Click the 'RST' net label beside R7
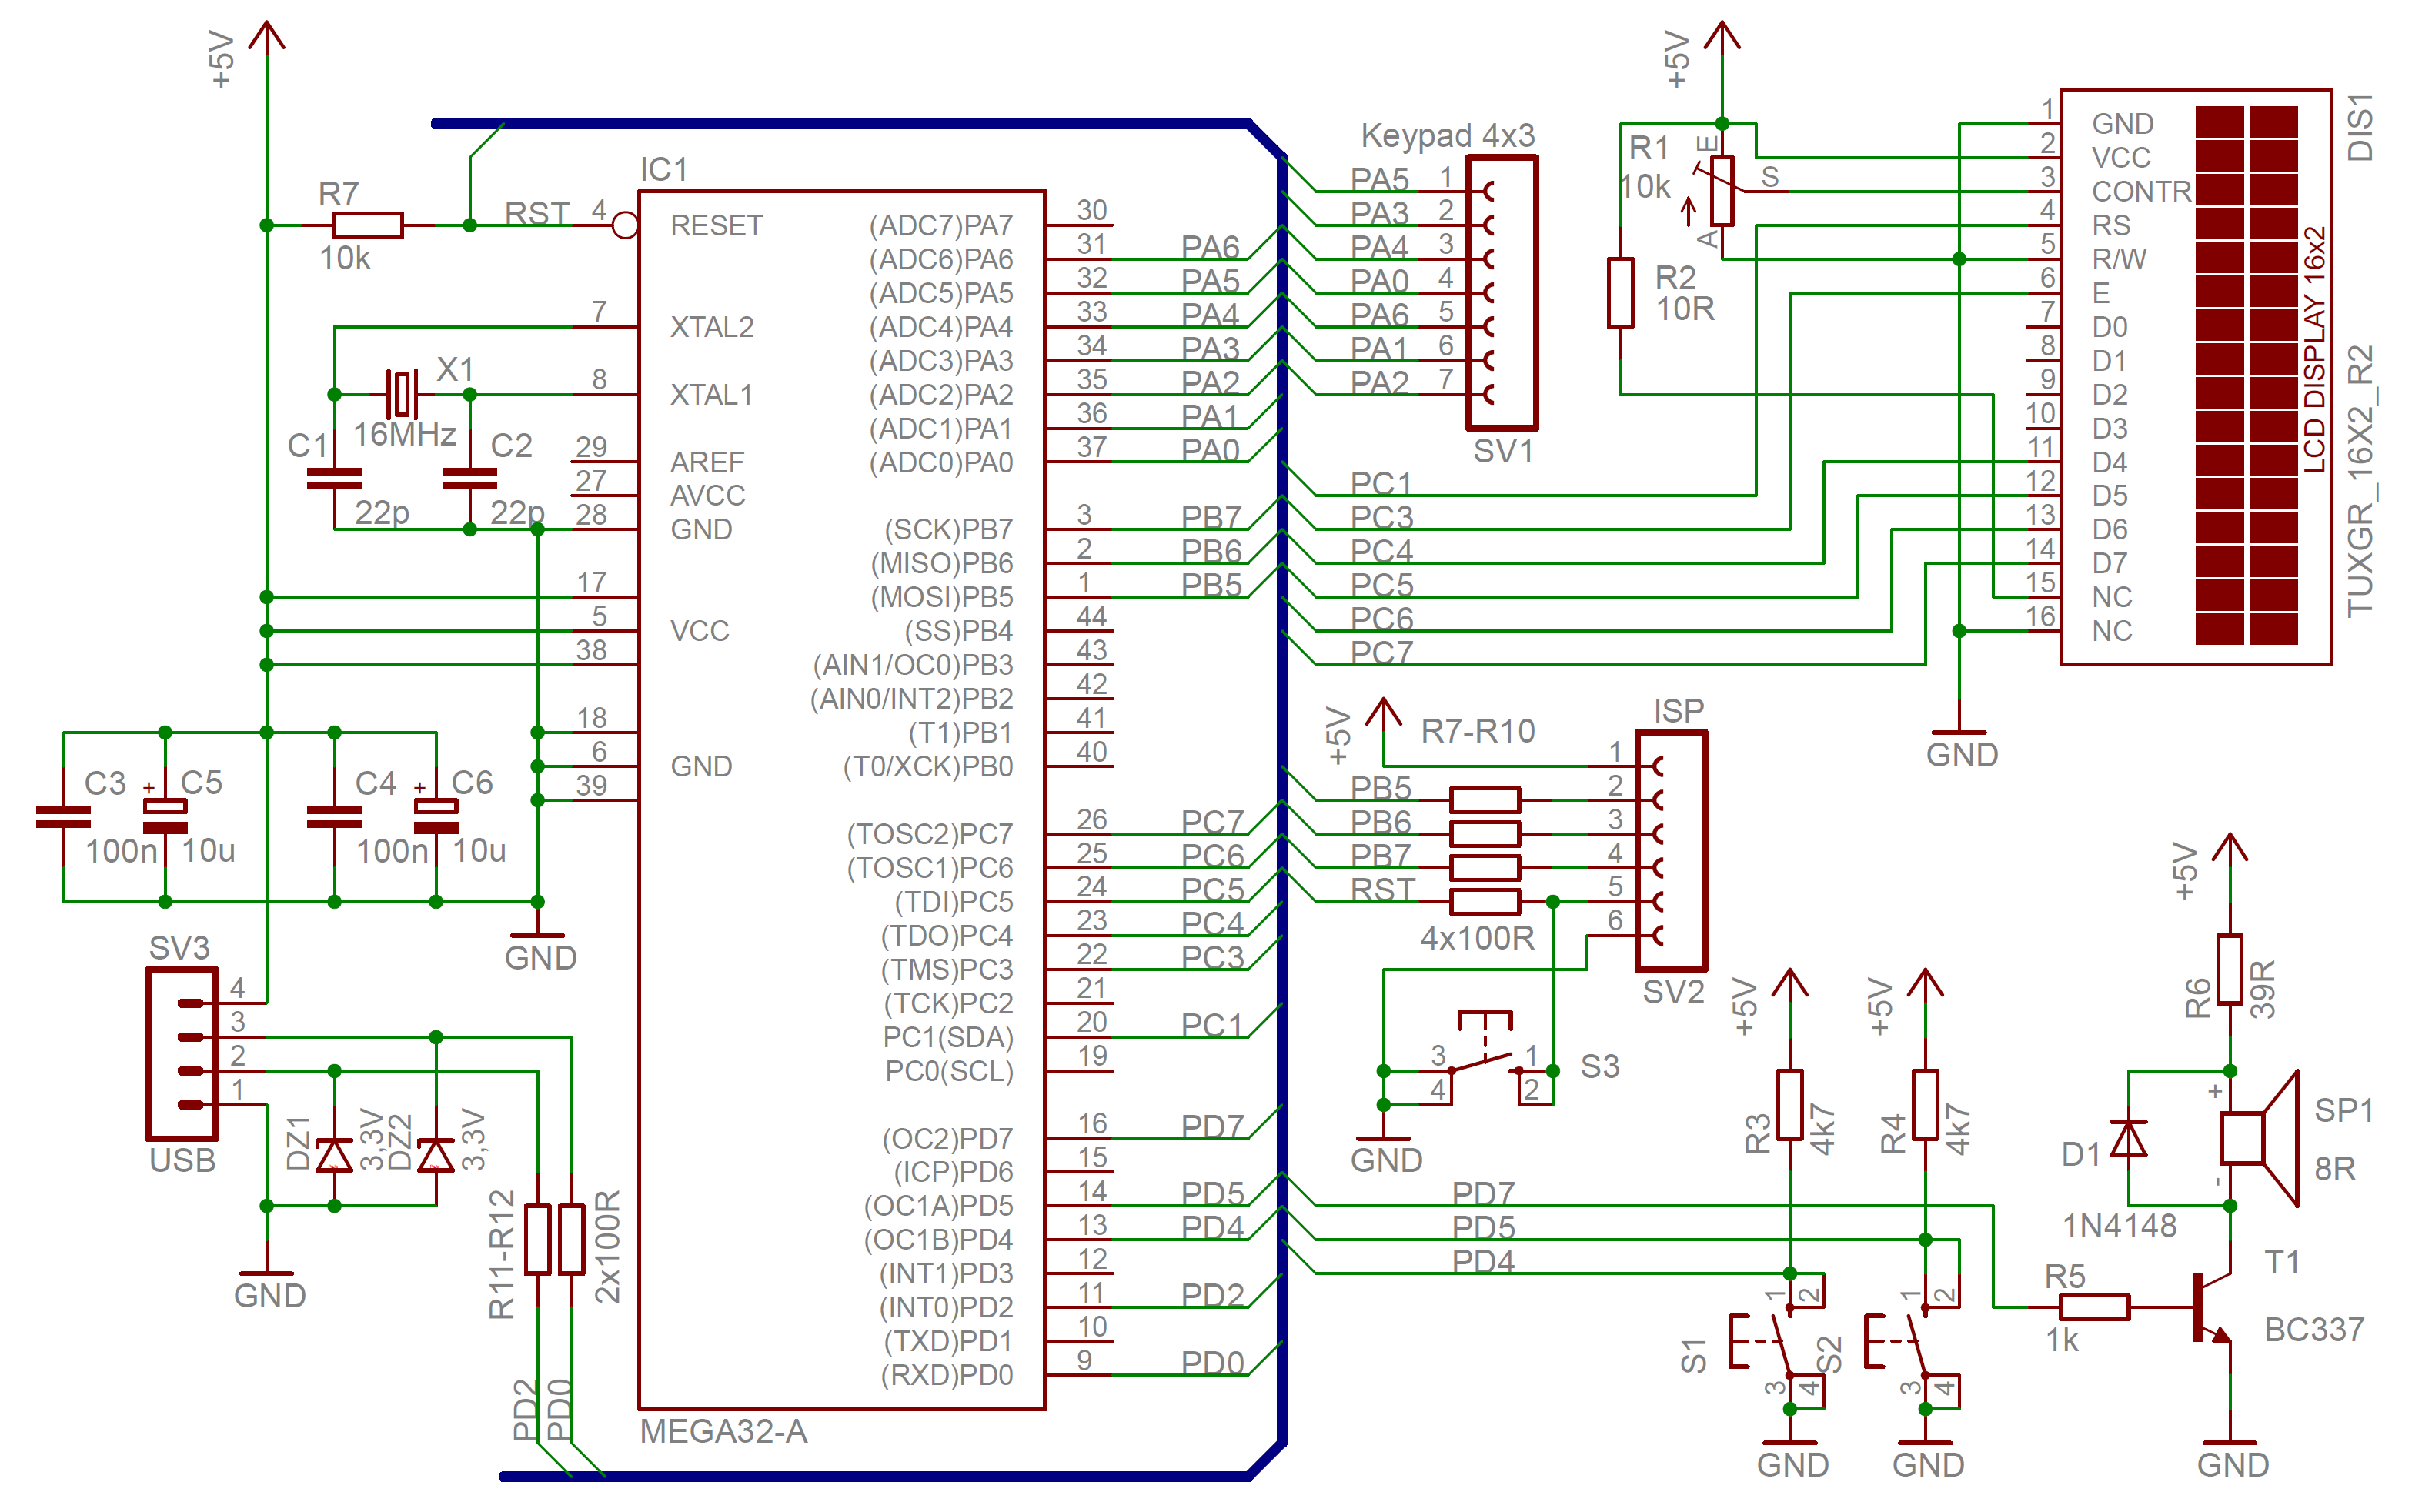This screenshot has height=1512, width=2422. click(x=537, y=213)
